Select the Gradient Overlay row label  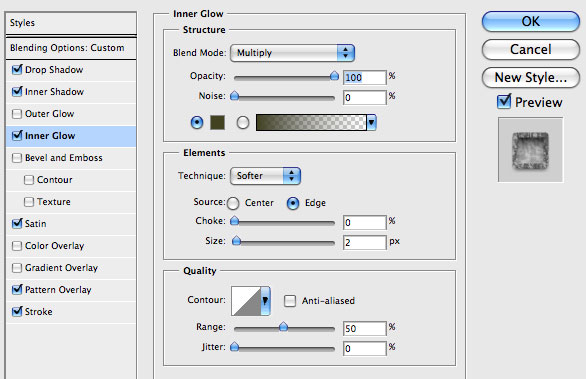click(61, 268)
